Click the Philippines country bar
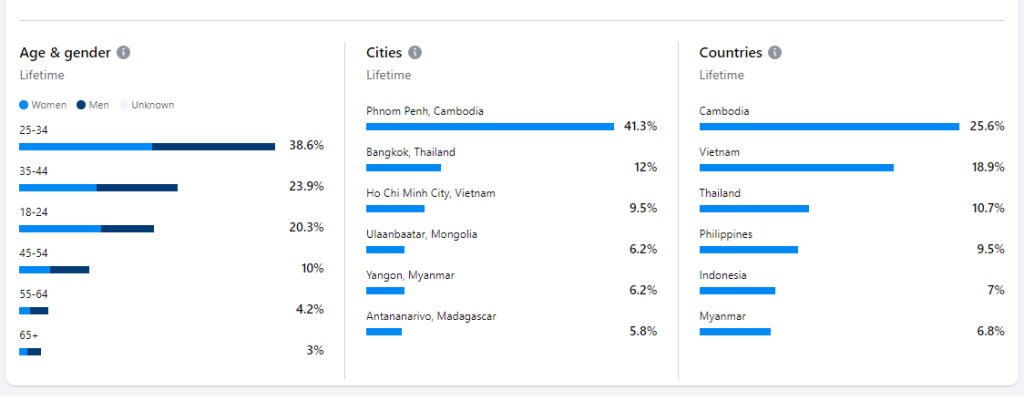The height and width of the screenshot is (401, 1024). [x=748, y=250]
